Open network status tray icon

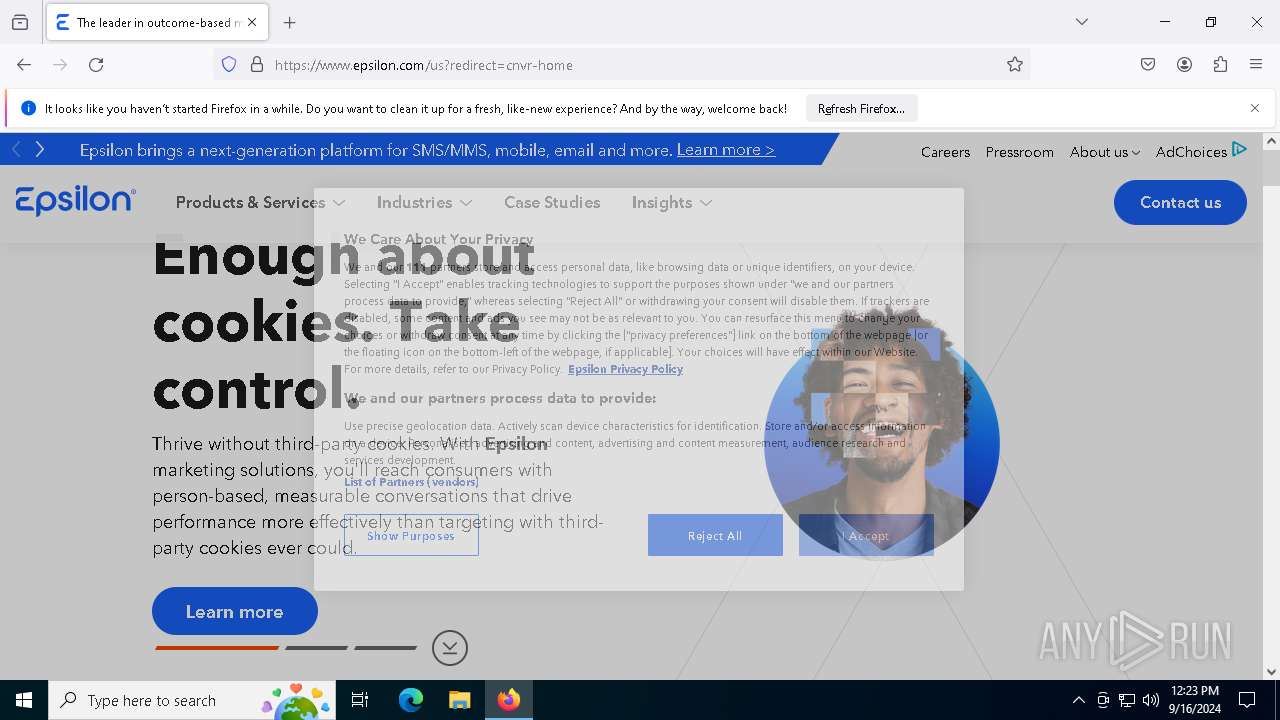click(x=1127, y=700)
